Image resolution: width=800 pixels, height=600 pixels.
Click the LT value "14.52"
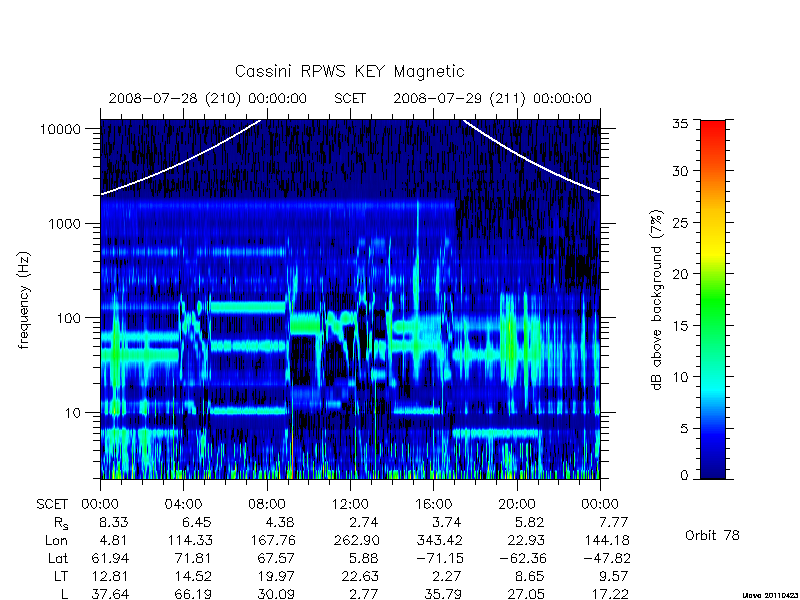point(192,577)
